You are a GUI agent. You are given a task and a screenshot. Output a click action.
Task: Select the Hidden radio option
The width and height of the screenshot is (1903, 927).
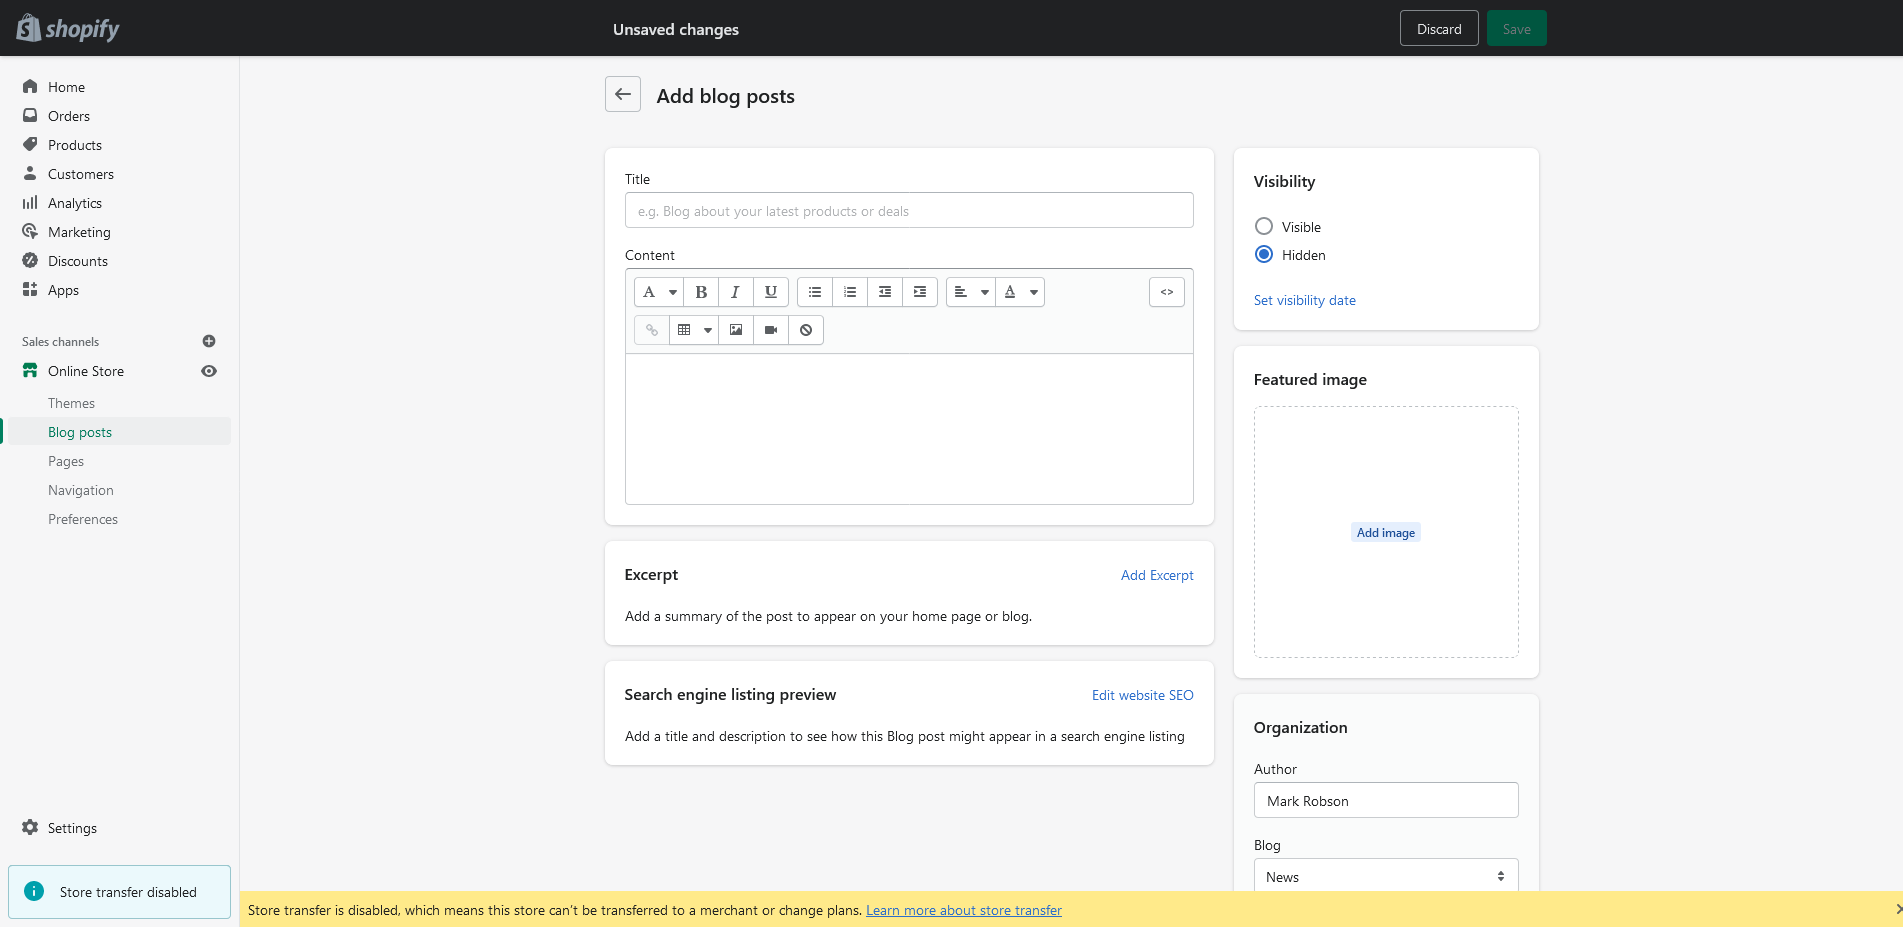[1264, 255]
